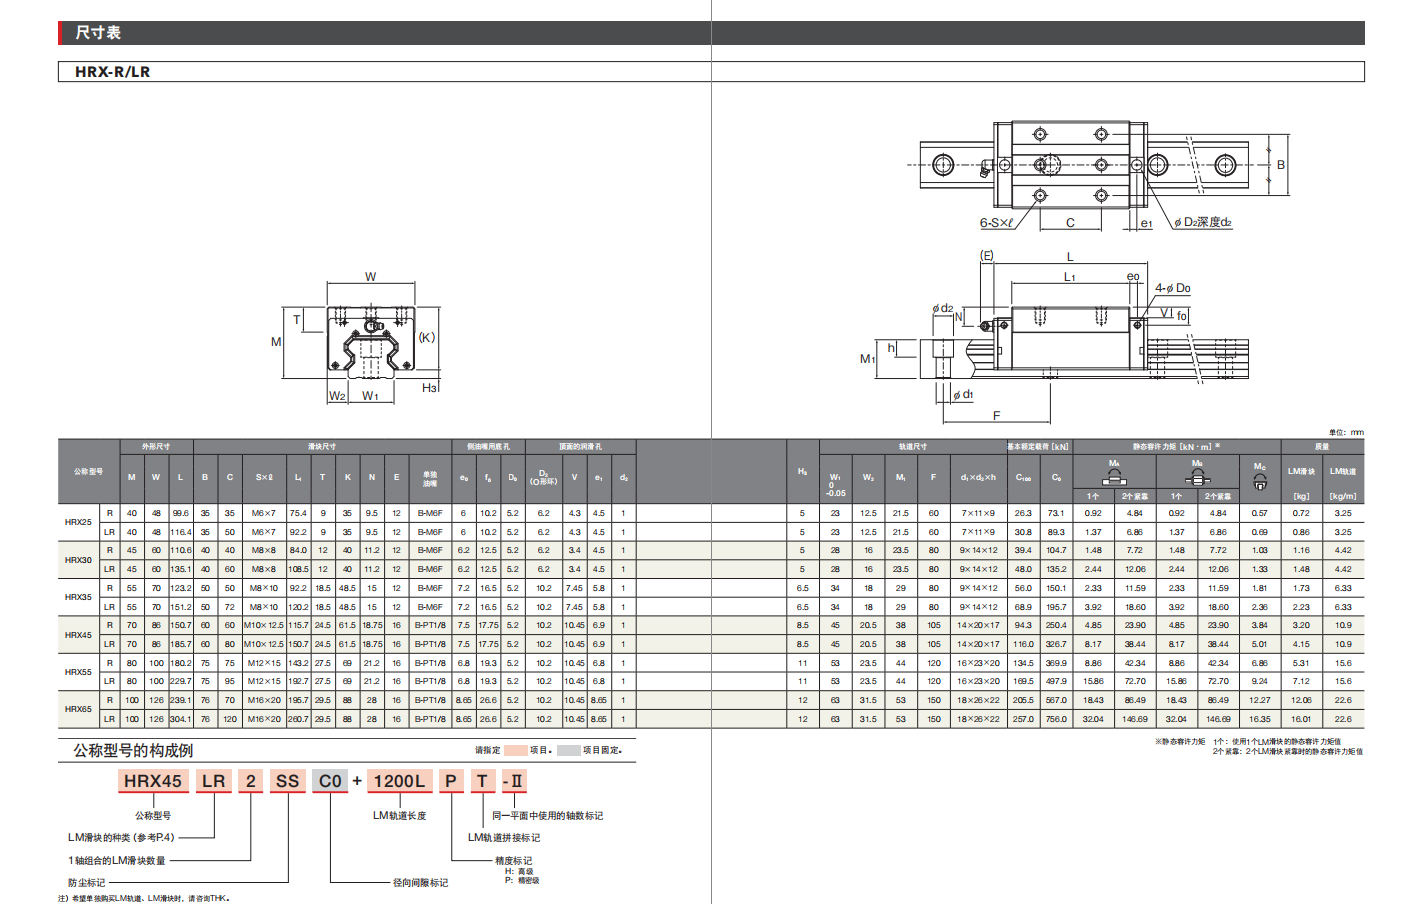Select the HRX65 row label
This screenshot has width=1423, height=904.
pyautogui.click(x=78, y=709)
